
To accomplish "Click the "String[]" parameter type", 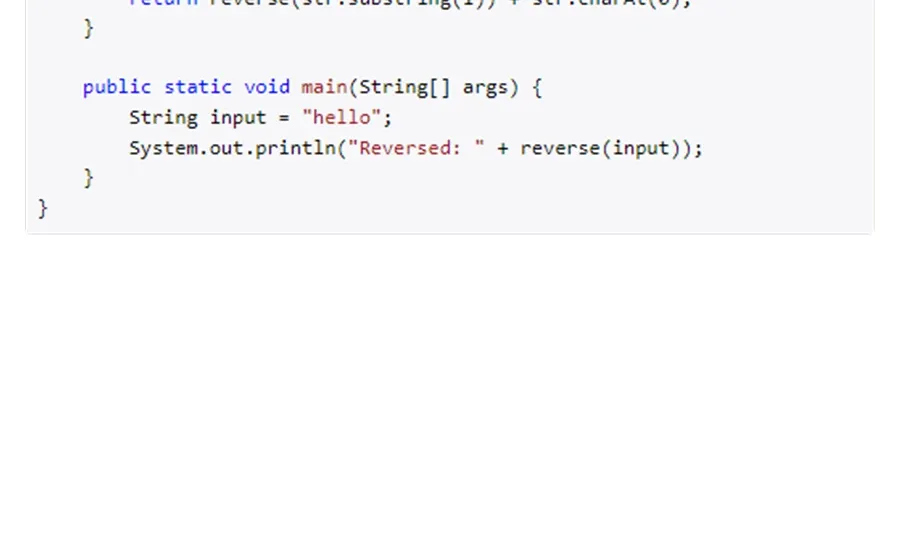I will click(405, 88).
